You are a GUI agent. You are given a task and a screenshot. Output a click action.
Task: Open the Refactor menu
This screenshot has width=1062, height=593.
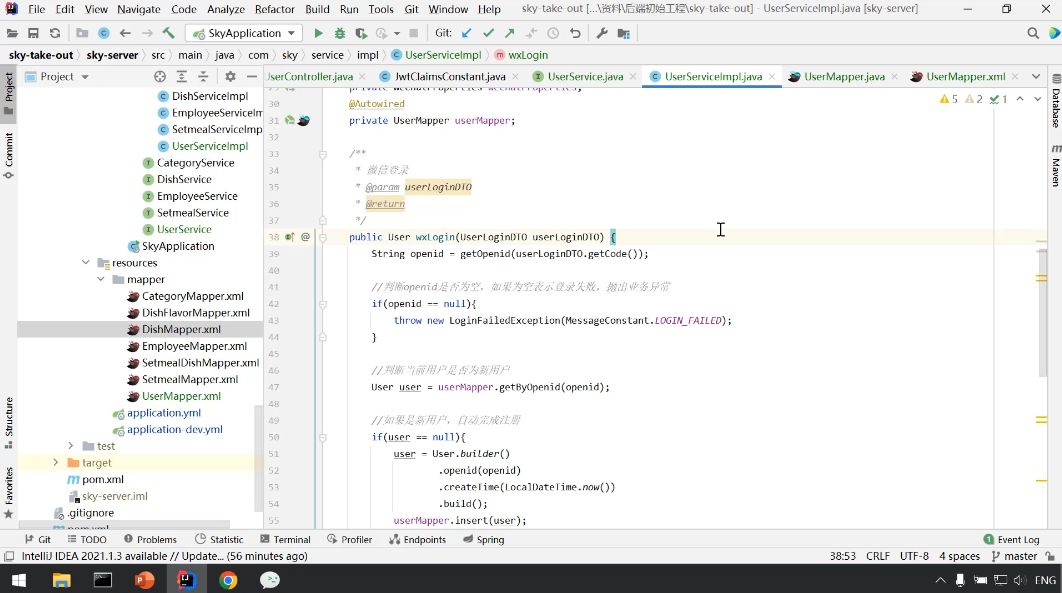point(274,9)
